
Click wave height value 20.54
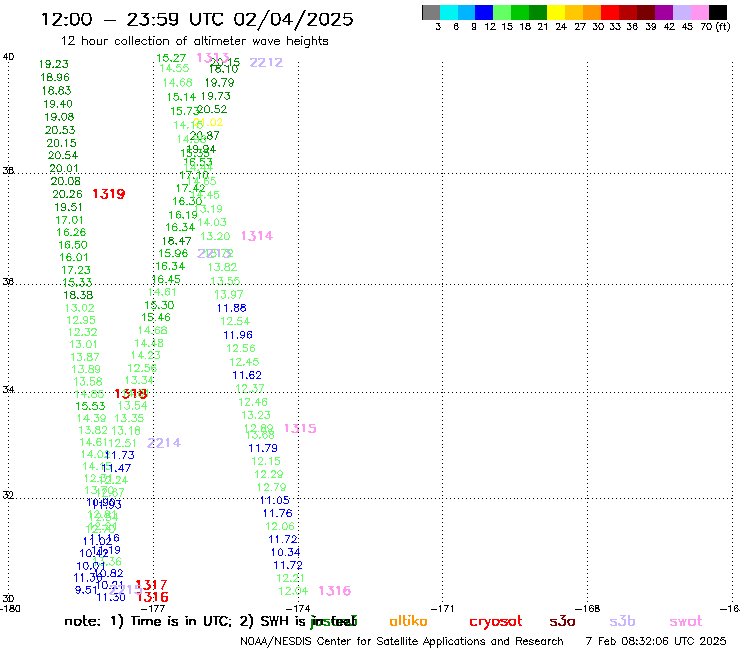coord(63,155)
